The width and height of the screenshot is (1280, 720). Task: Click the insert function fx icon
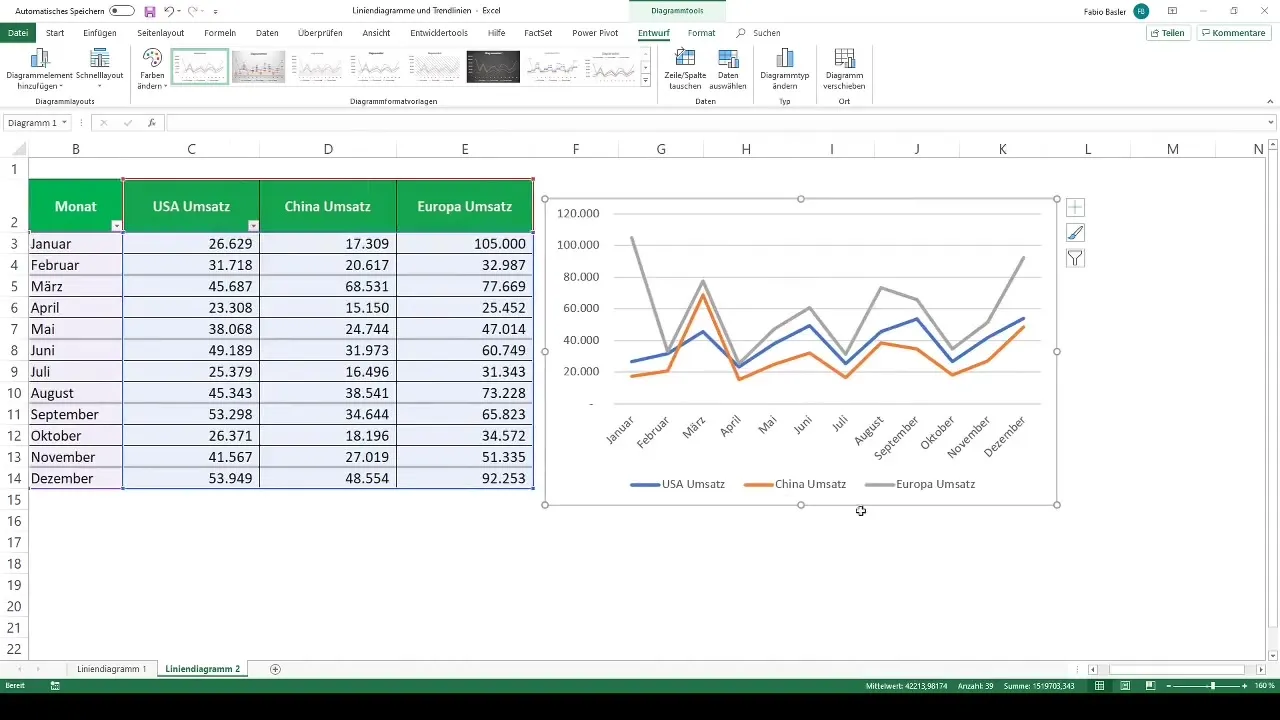point(152,123)
